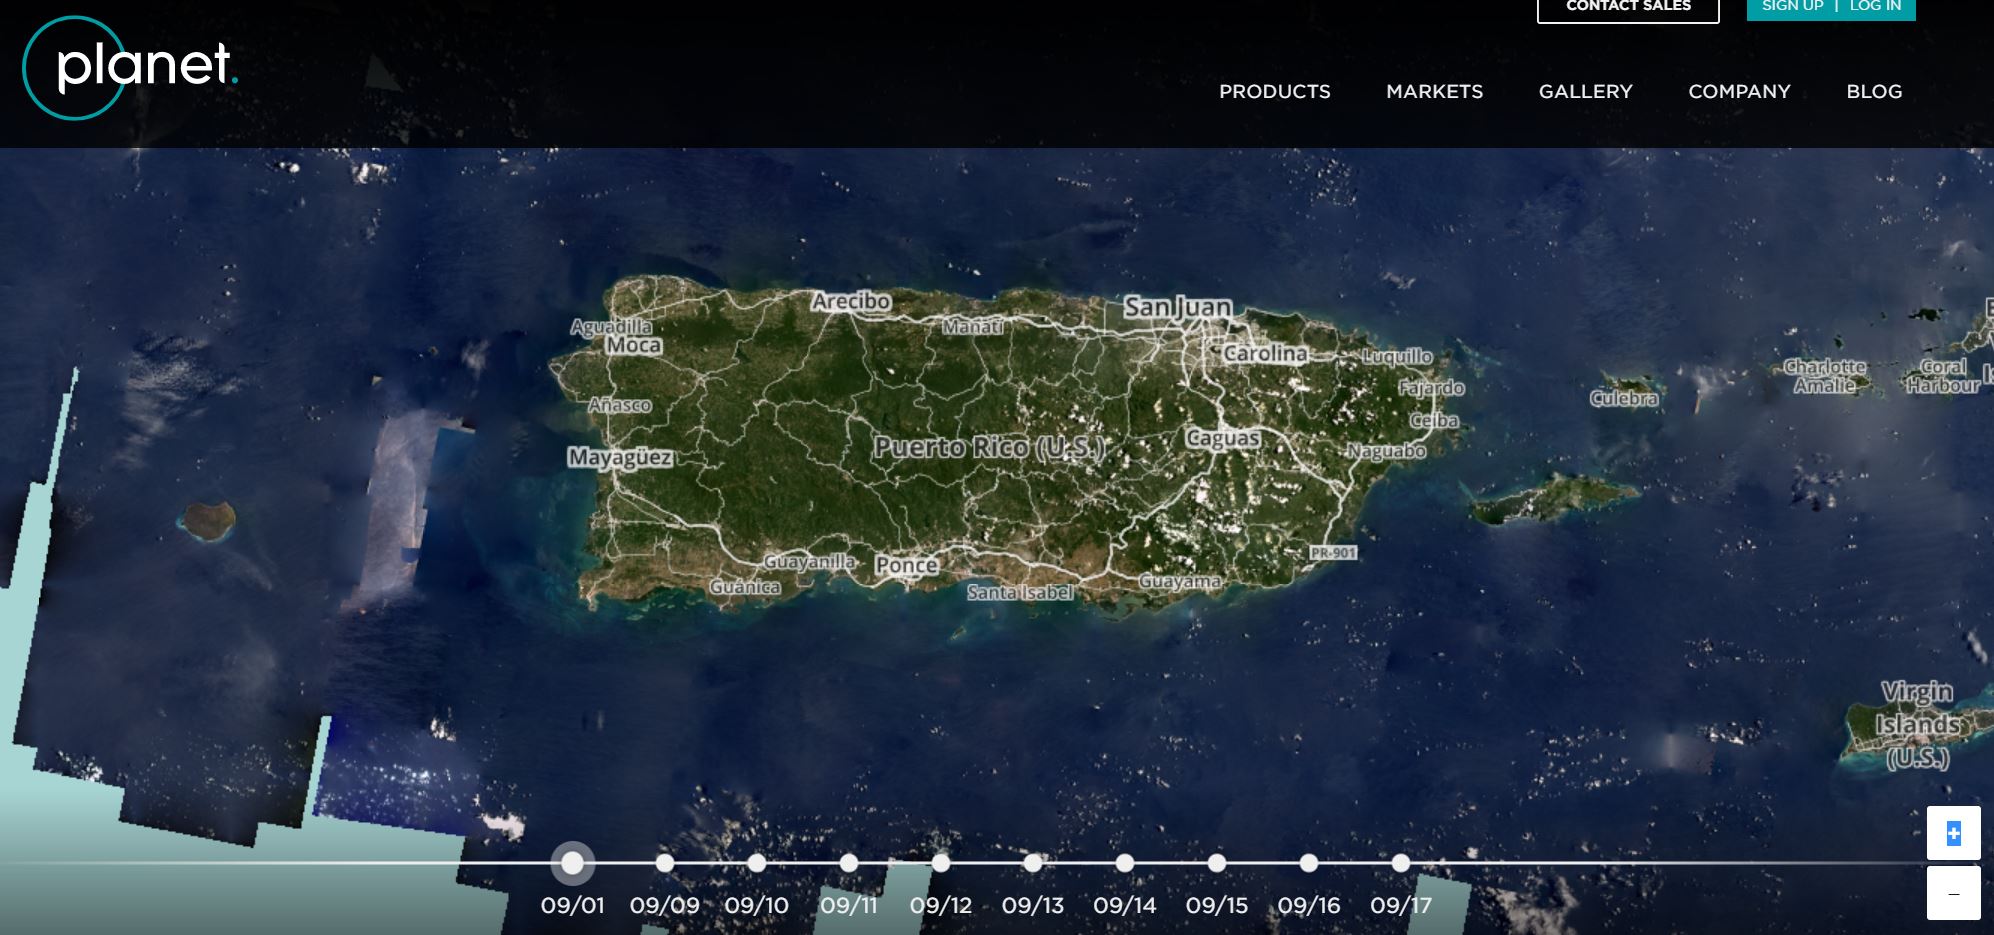Click the Mayagüez map label
This screenshot has height=935, width=1994.
620,458
